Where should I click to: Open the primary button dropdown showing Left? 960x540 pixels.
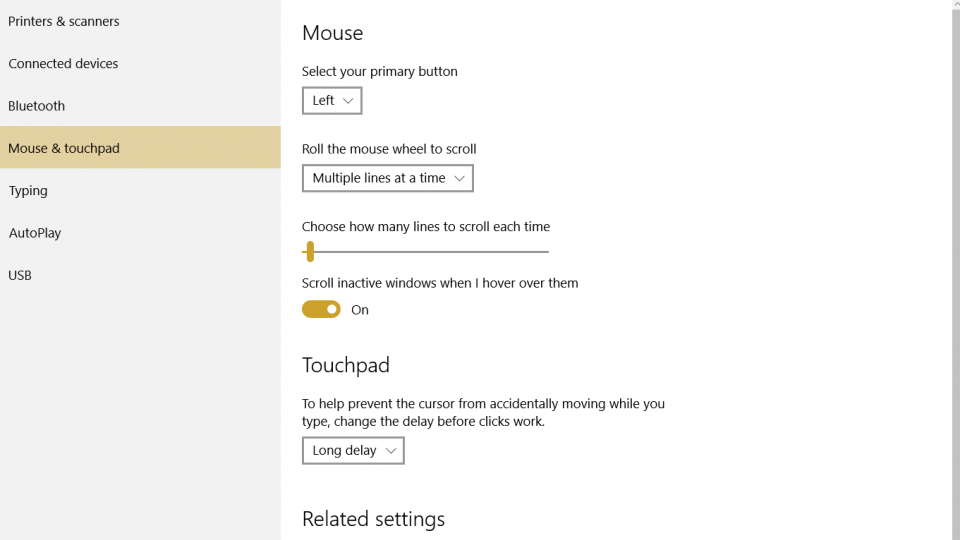pyautogui.click(x=332, y=100)
